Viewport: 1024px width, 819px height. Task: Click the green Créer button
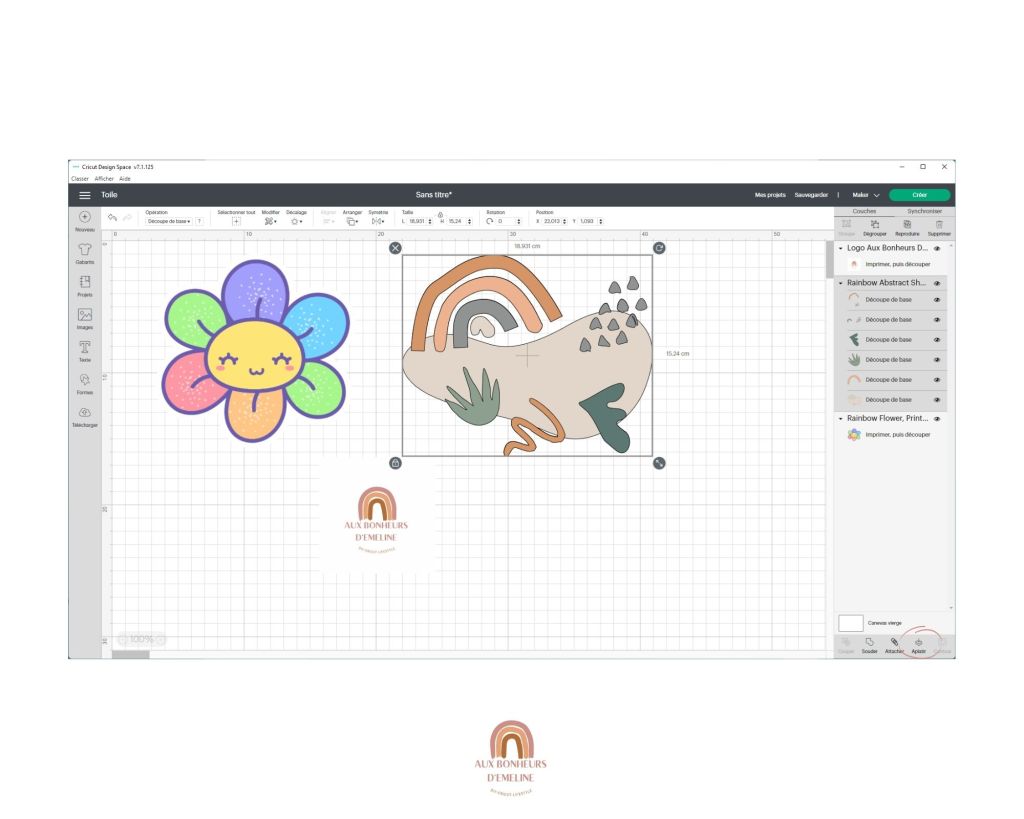coord(919,195)
